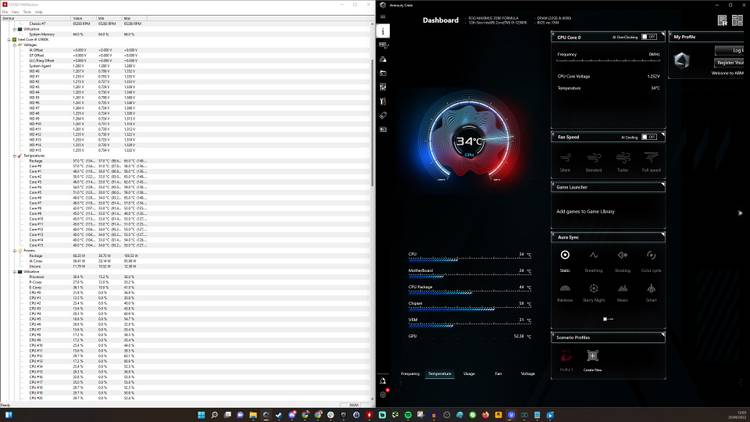Viewport: 750px width, 422px height.
Task: Click the Register Your Product button
Action: pyautogui.click(x=730, y=63)
